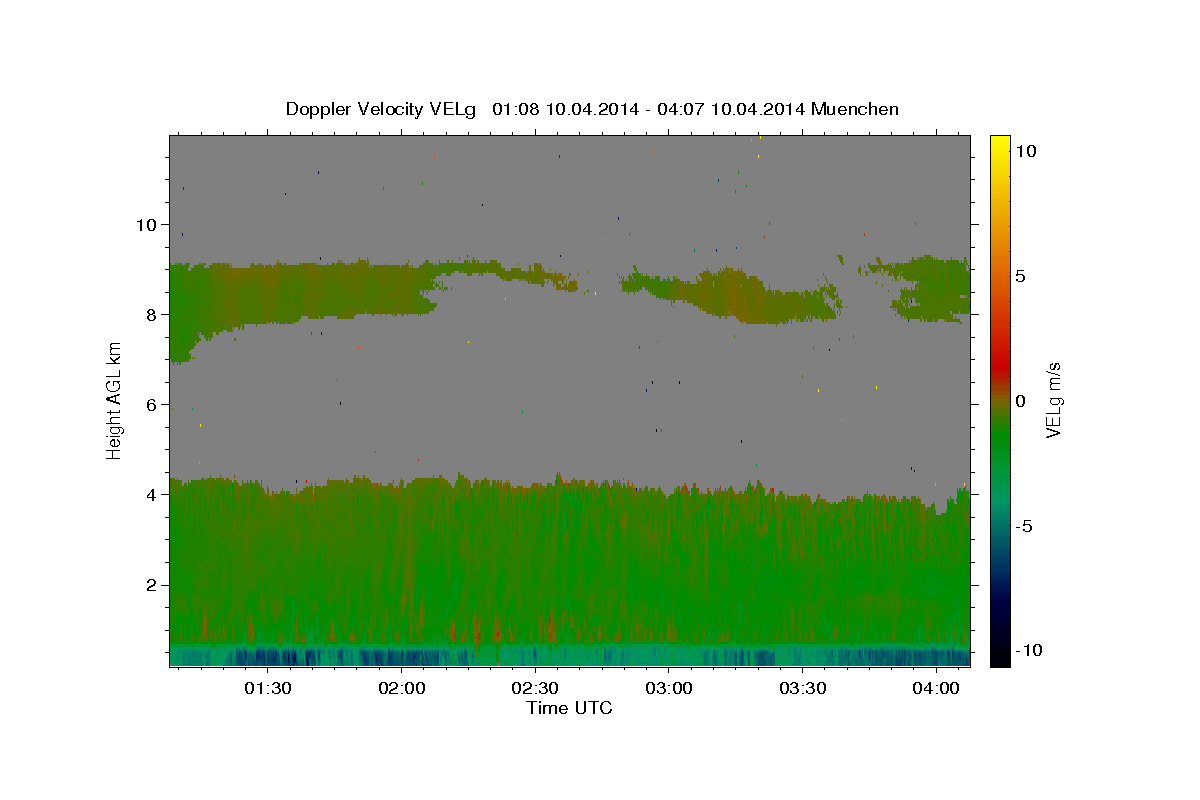Click the yellow top of the color scale
Image resolution: width=1200 pixels, height=800 pixels.
point(999,145)
